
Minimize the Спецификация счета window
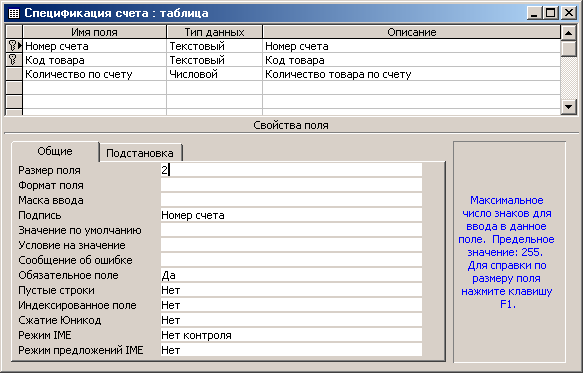(534, 13)
